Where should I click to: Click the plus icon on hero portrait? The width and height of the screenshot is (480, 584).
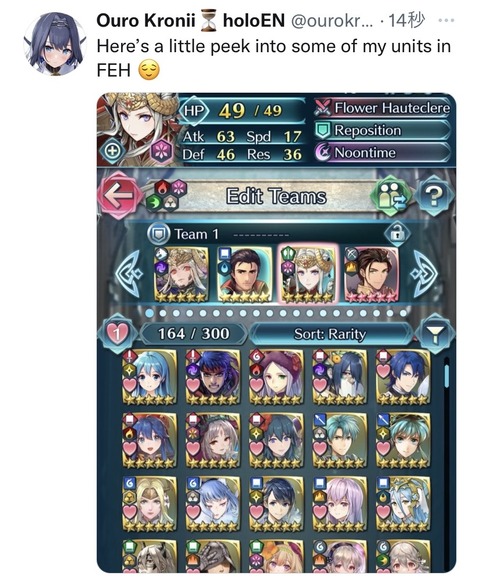(x=113, y=151)
